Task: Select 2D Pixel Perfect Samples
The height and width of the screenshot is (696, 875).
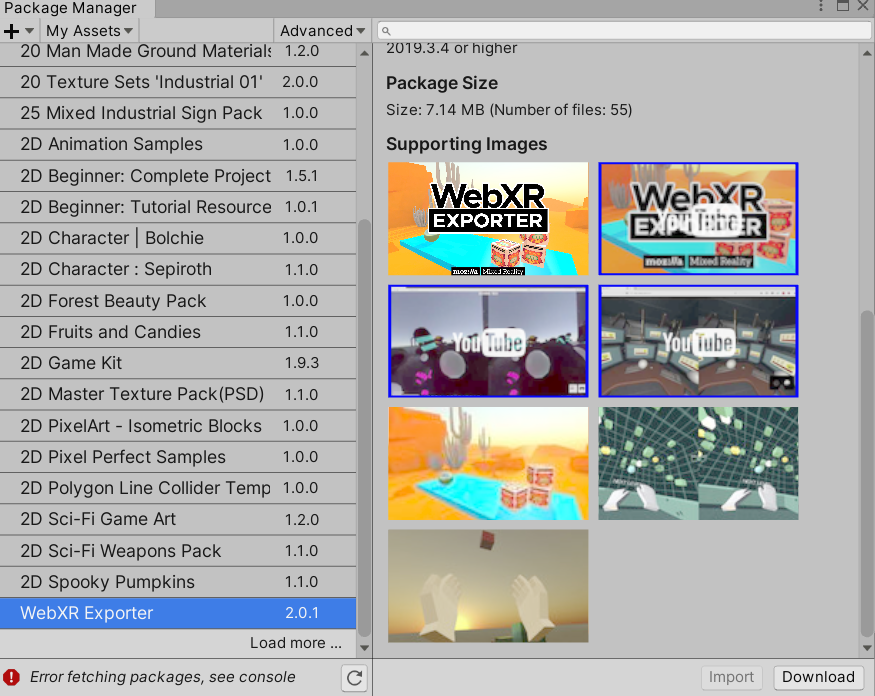Action: 178,457
